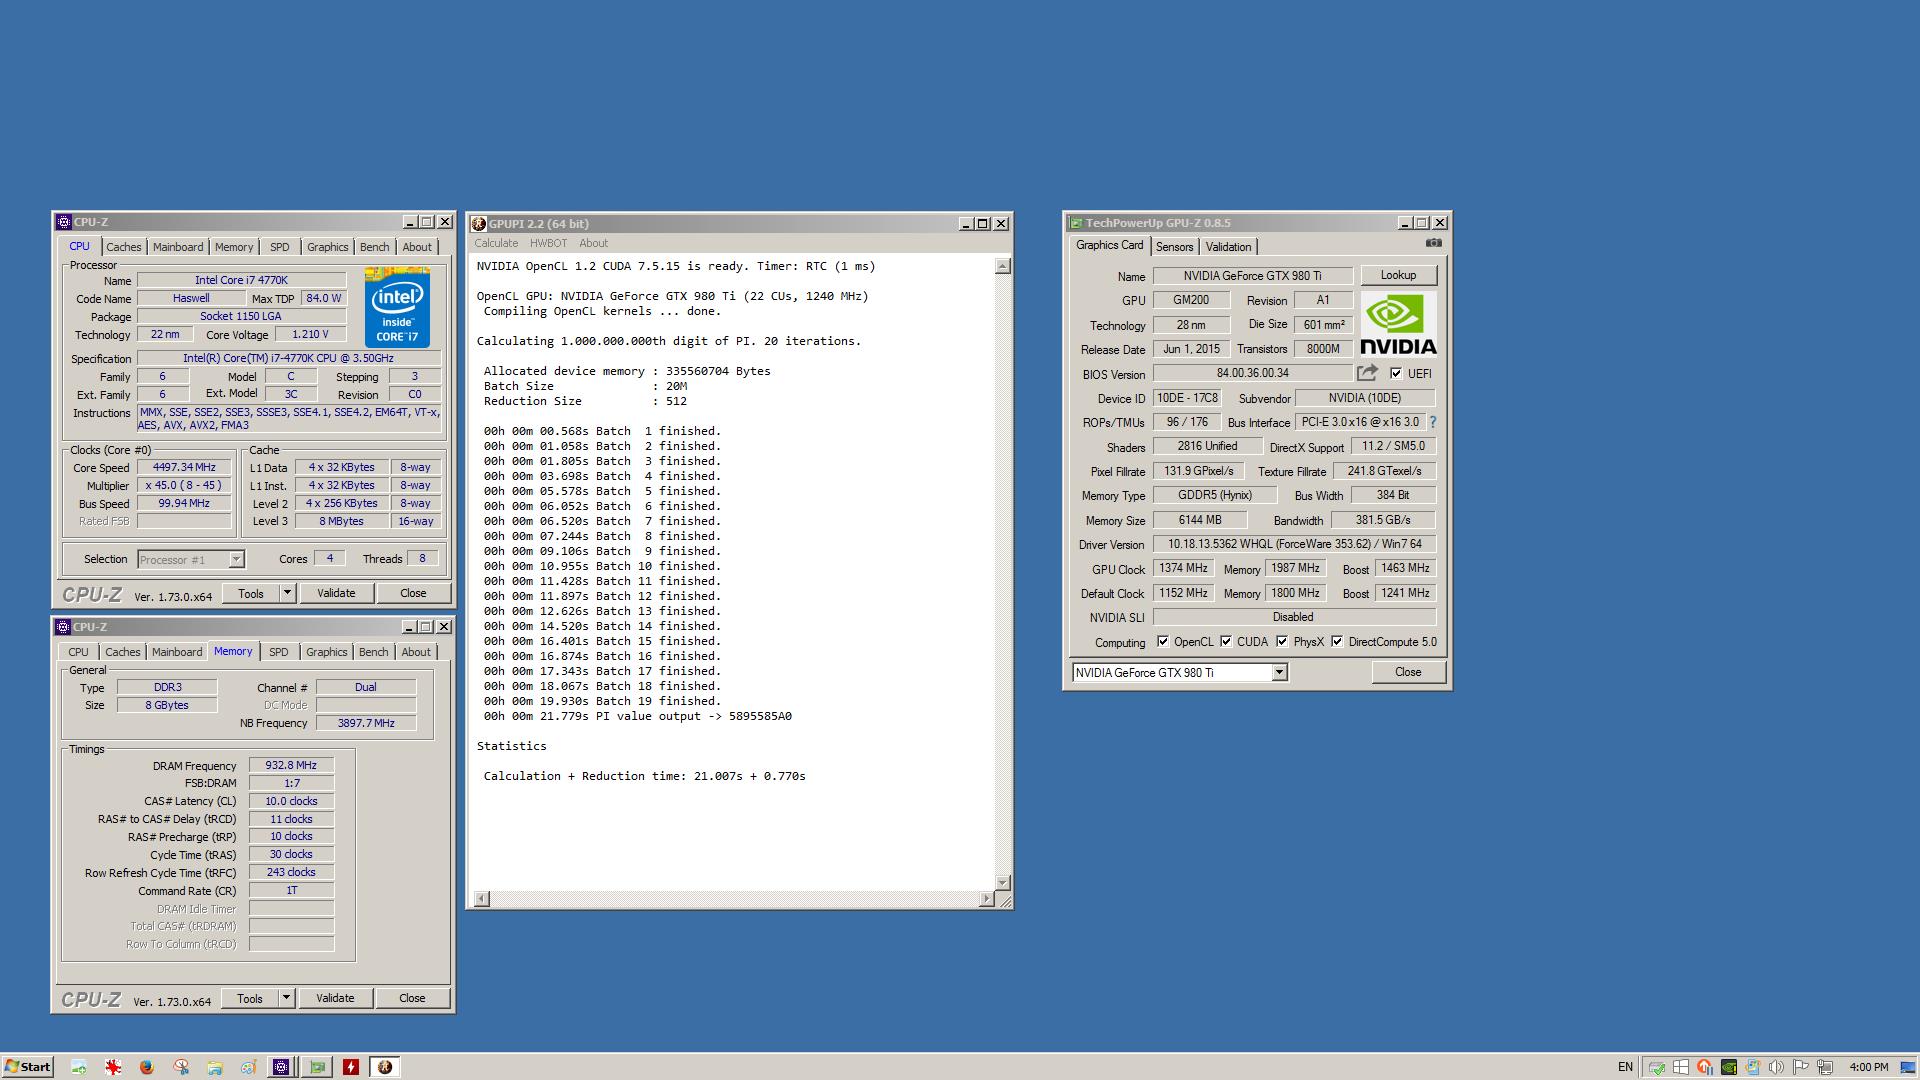Open the Bench tab in top CPU-Z window
Viewport: 1920px width, 1080px height.
[374, 247]
